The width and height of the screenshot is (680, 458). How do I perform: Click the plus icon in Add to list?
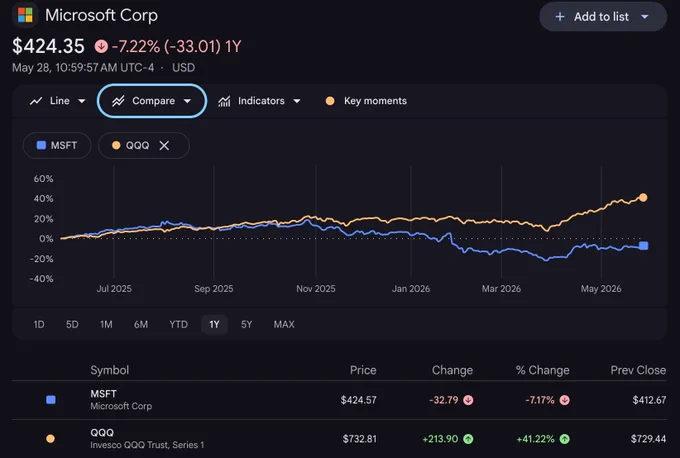pos(560,16)
